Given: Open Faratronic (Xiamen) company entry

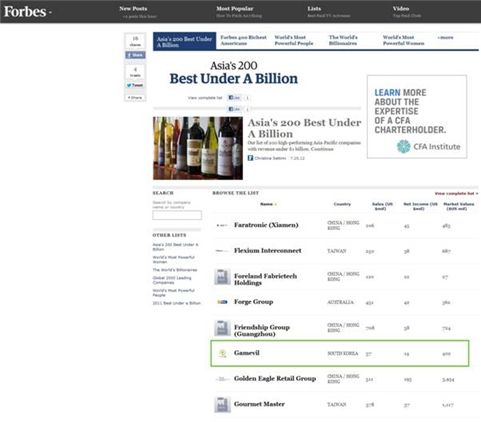Looking at the screenshot, I should [266, 225].
